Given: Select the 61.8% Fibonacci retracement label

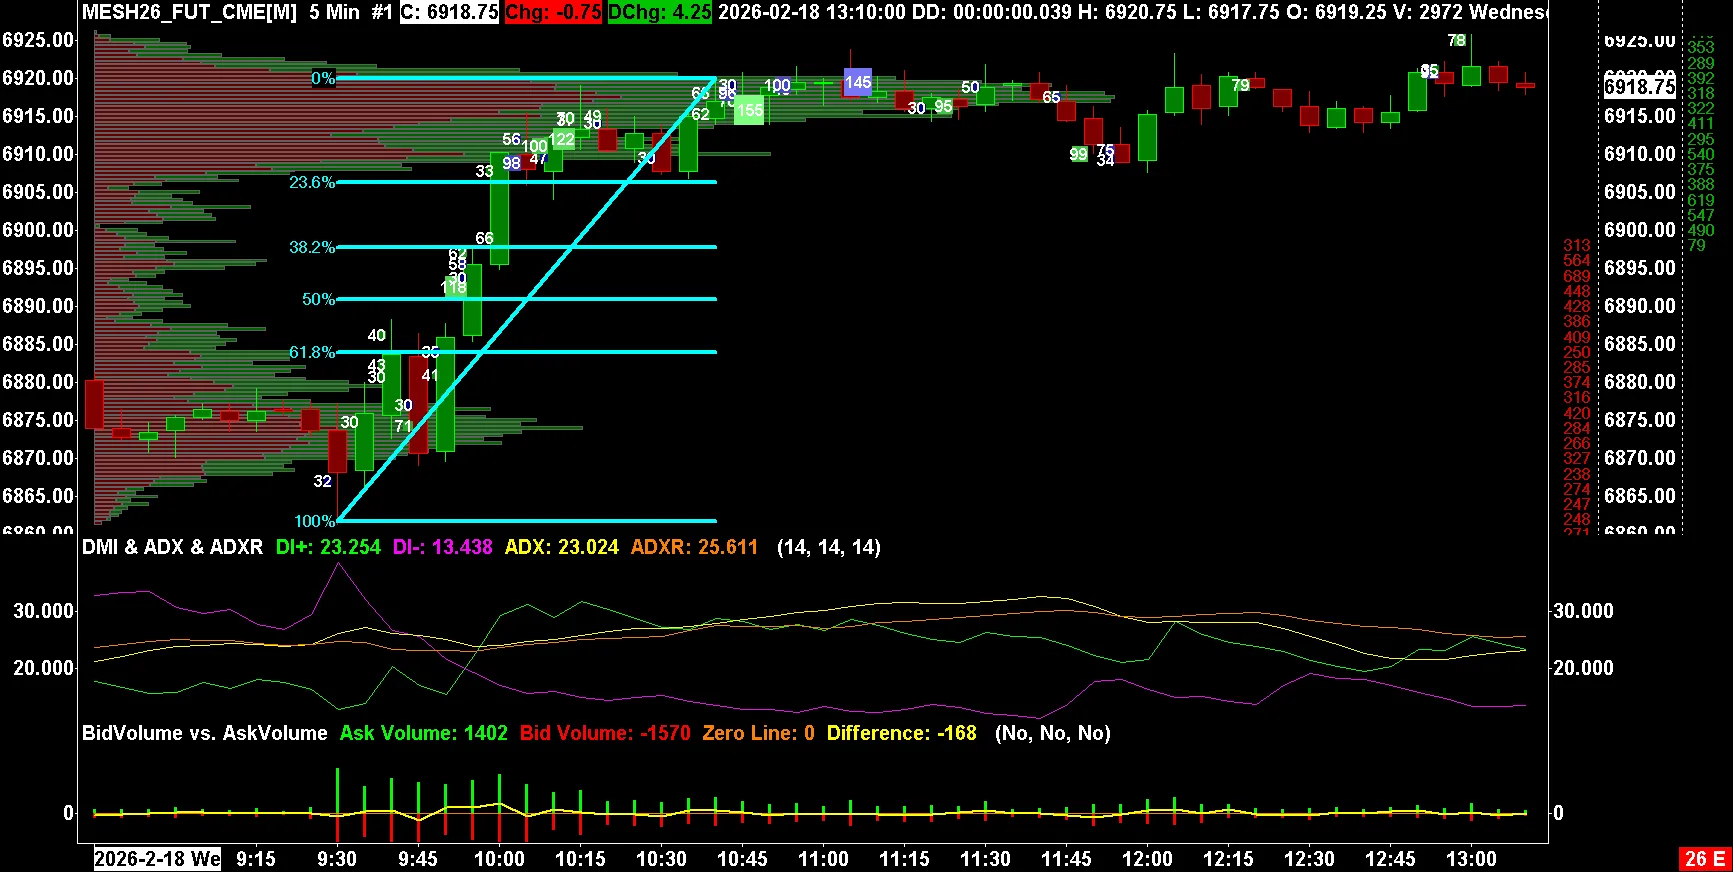Looking at the screenshot, I should pyautogui.click(x=312, y=352).
